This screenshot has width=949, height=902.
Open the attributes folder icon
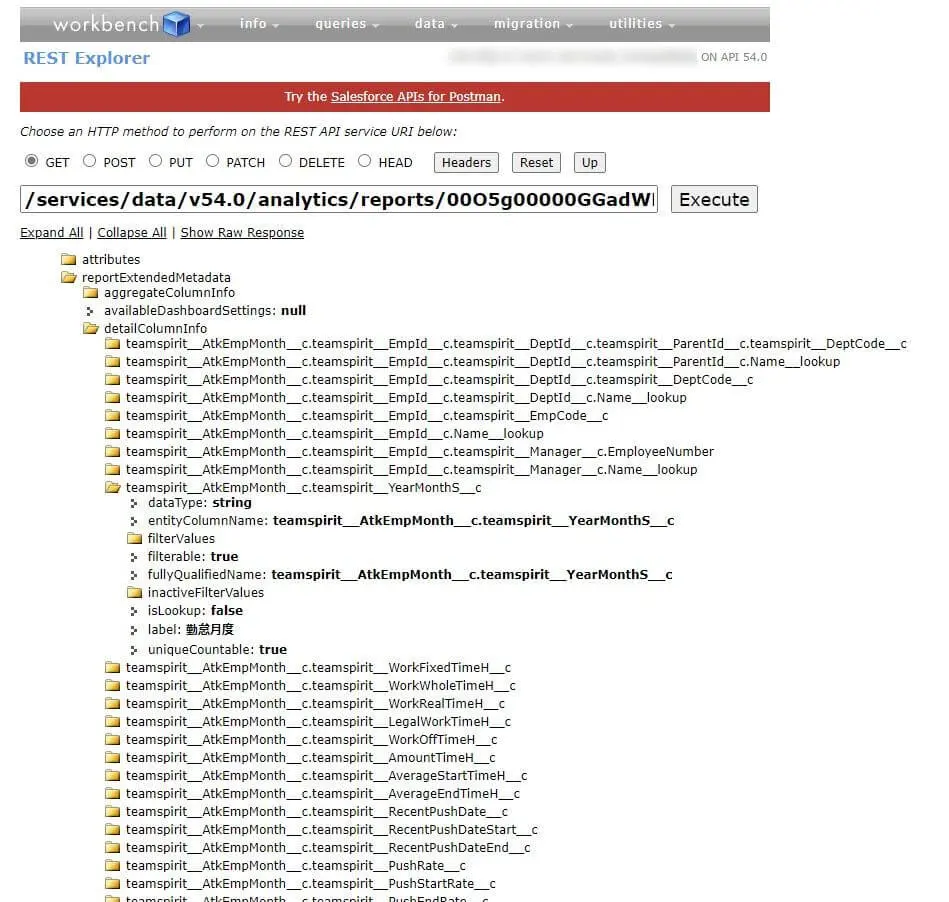[x=68, y=260]
